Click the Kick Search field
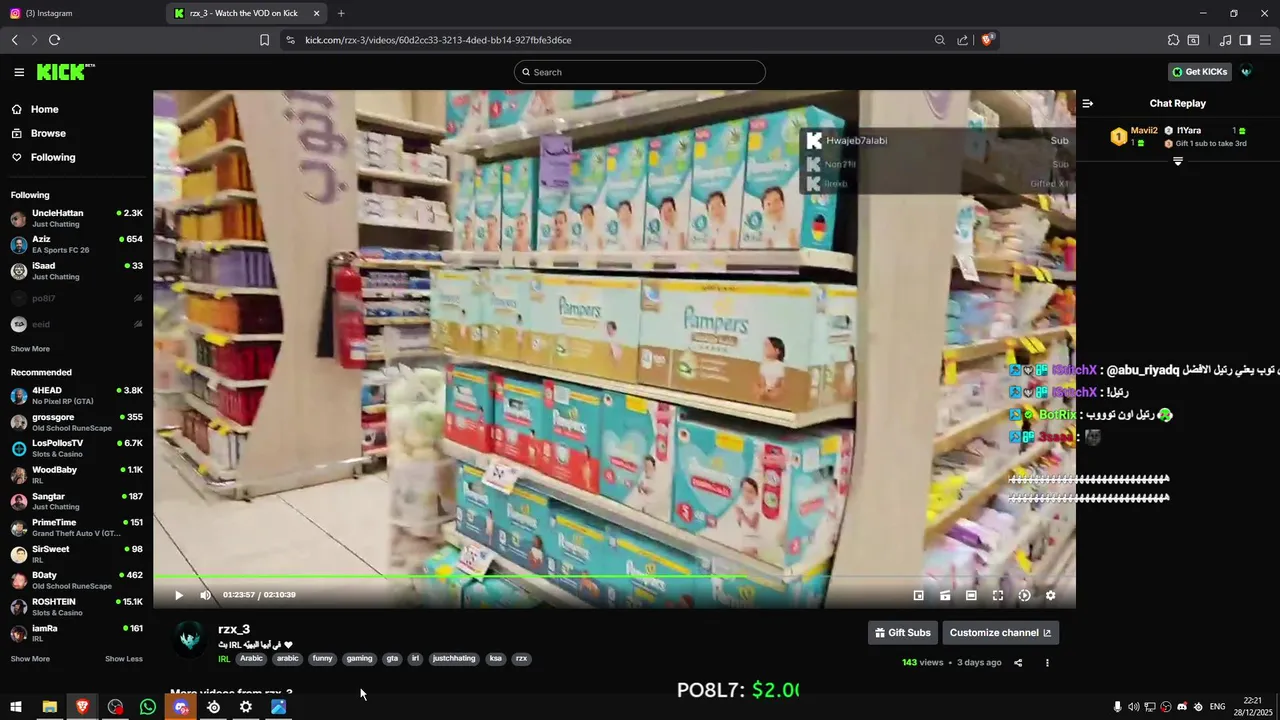This screenshot has height=720, width=1280. click(640, 72)
